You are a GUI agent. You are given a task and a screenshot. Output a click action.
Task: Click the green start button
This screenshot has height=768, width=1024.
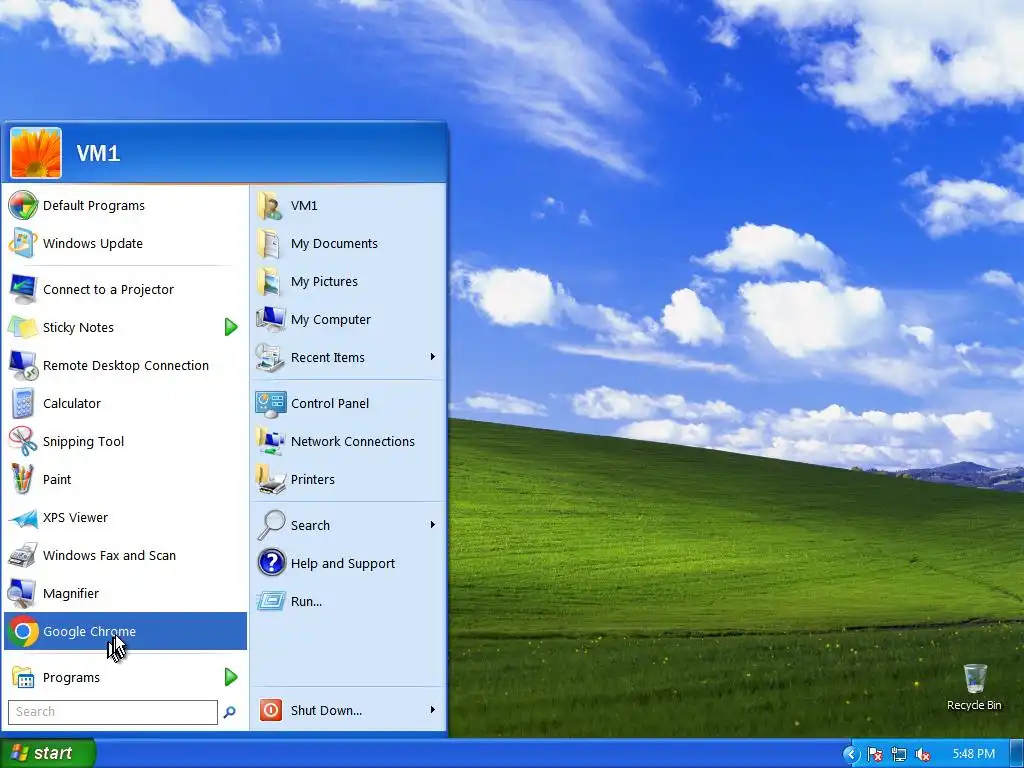tap(48, 753)
